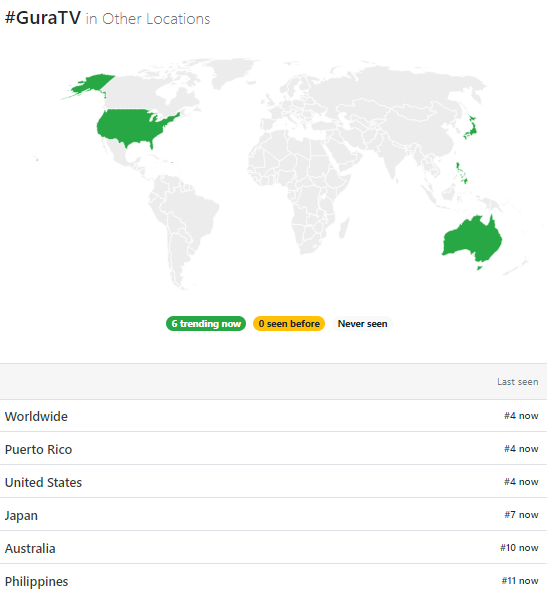This screenshot has height=596, width=547.
Task: Click the United States on the map
Action: 133,127
